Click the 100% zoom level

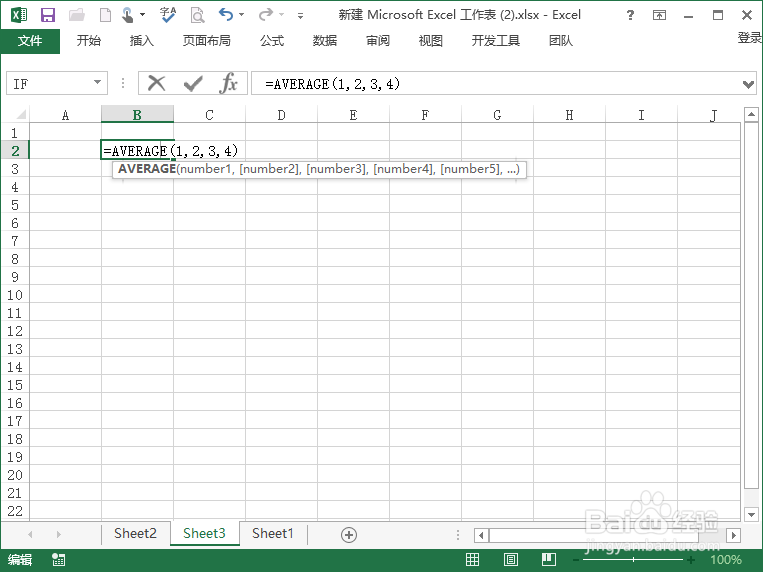726,560
